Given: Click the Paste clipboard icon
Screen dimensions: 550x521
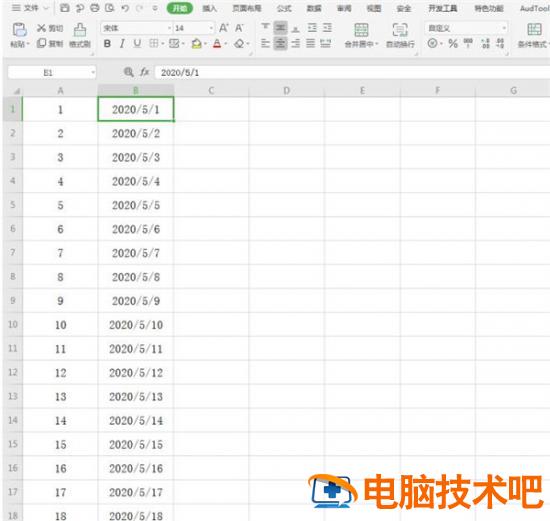Looking at the screenshot, I should click(x=20, y=30).
